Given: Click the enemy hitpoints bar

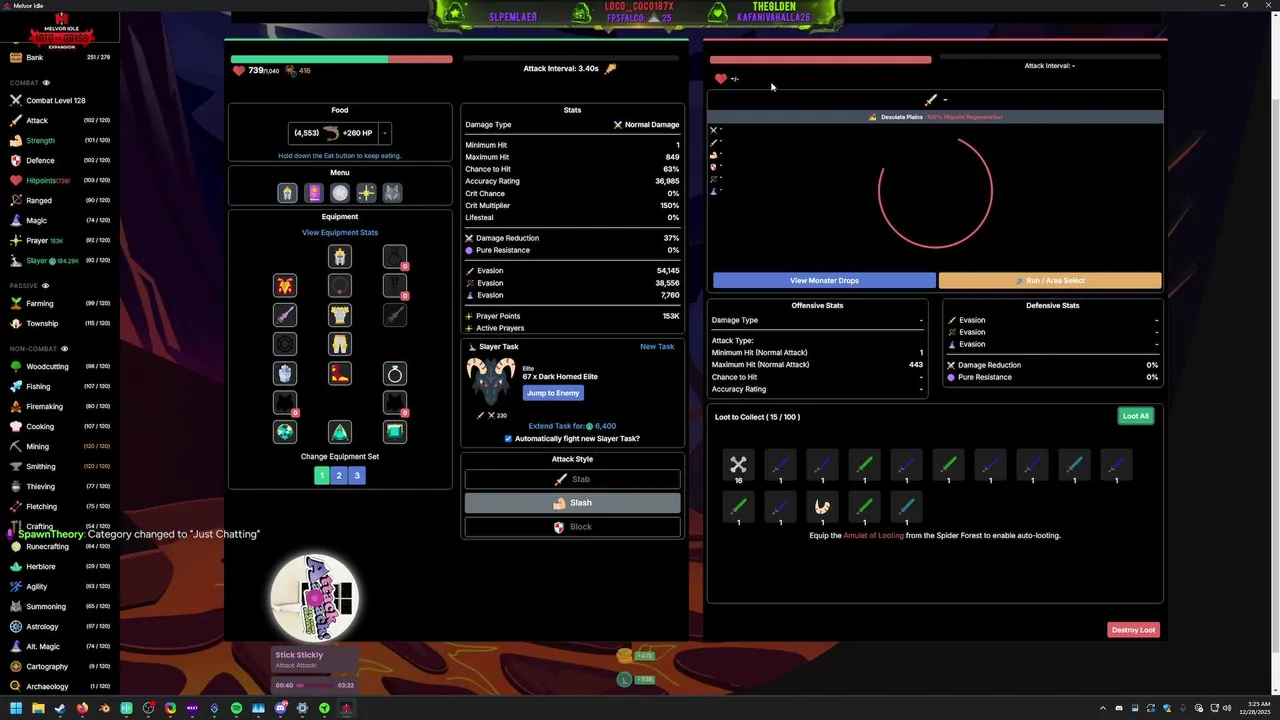Looking at the screenshot, I should 820,60.
